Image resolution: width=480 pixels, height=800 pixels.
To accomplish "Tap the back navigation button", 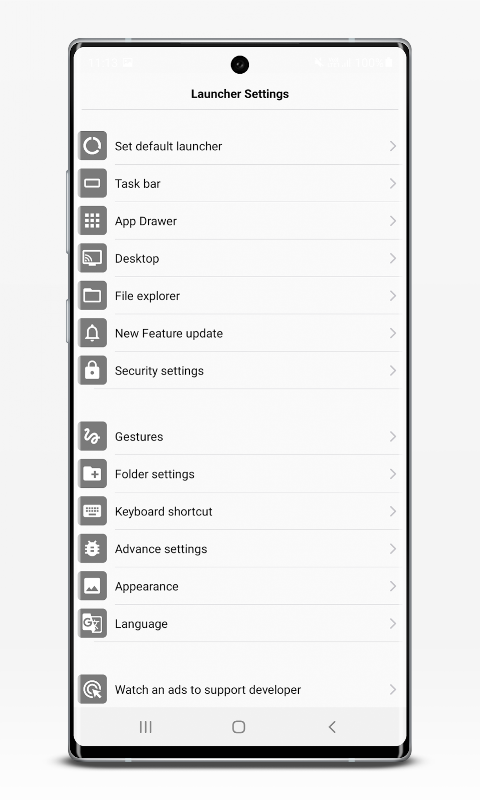I will (332, 727).
